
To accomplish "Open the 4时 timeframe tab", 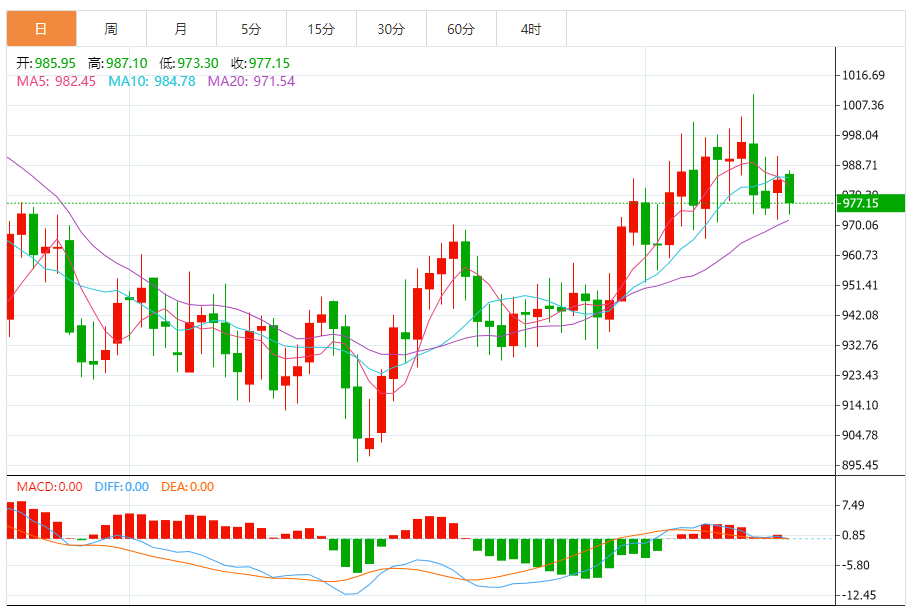I will [531, 28].
